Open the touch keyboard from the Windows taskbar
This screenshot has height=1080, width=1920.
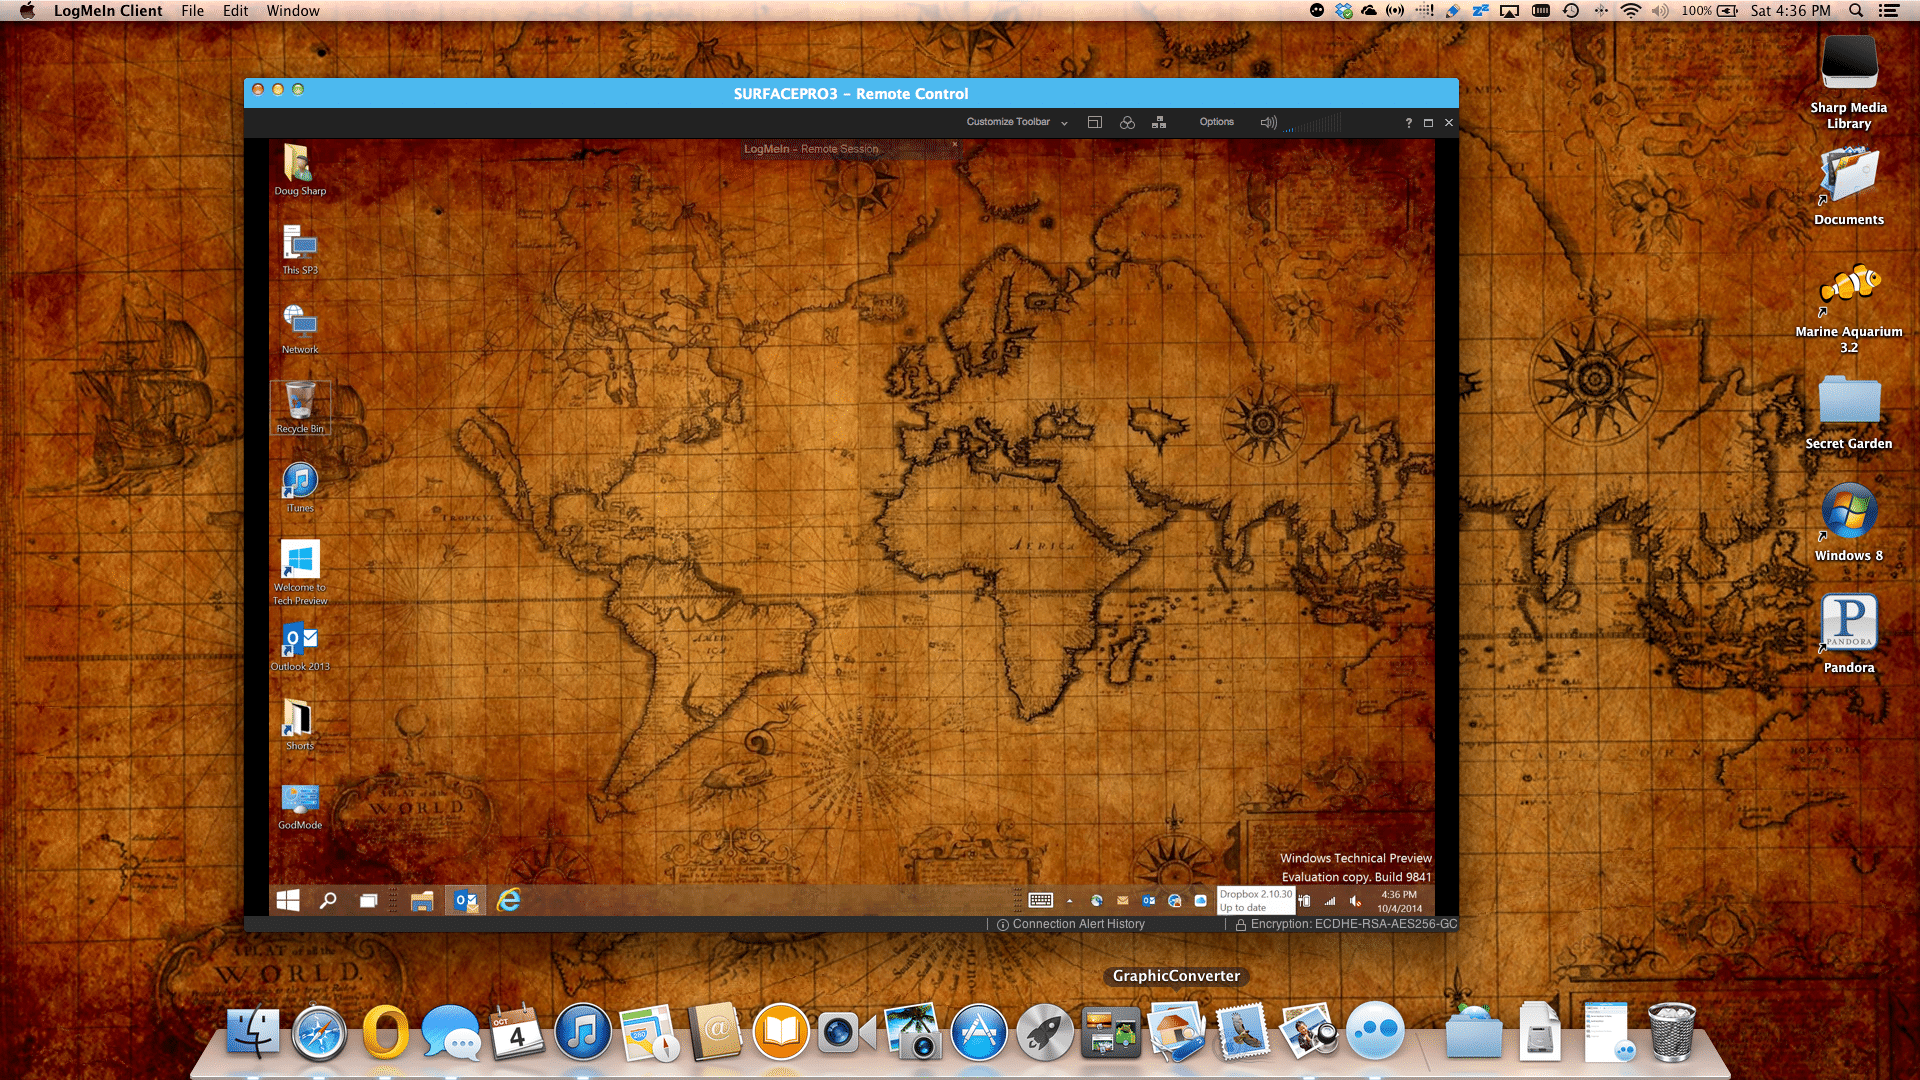coord(1041,901)
